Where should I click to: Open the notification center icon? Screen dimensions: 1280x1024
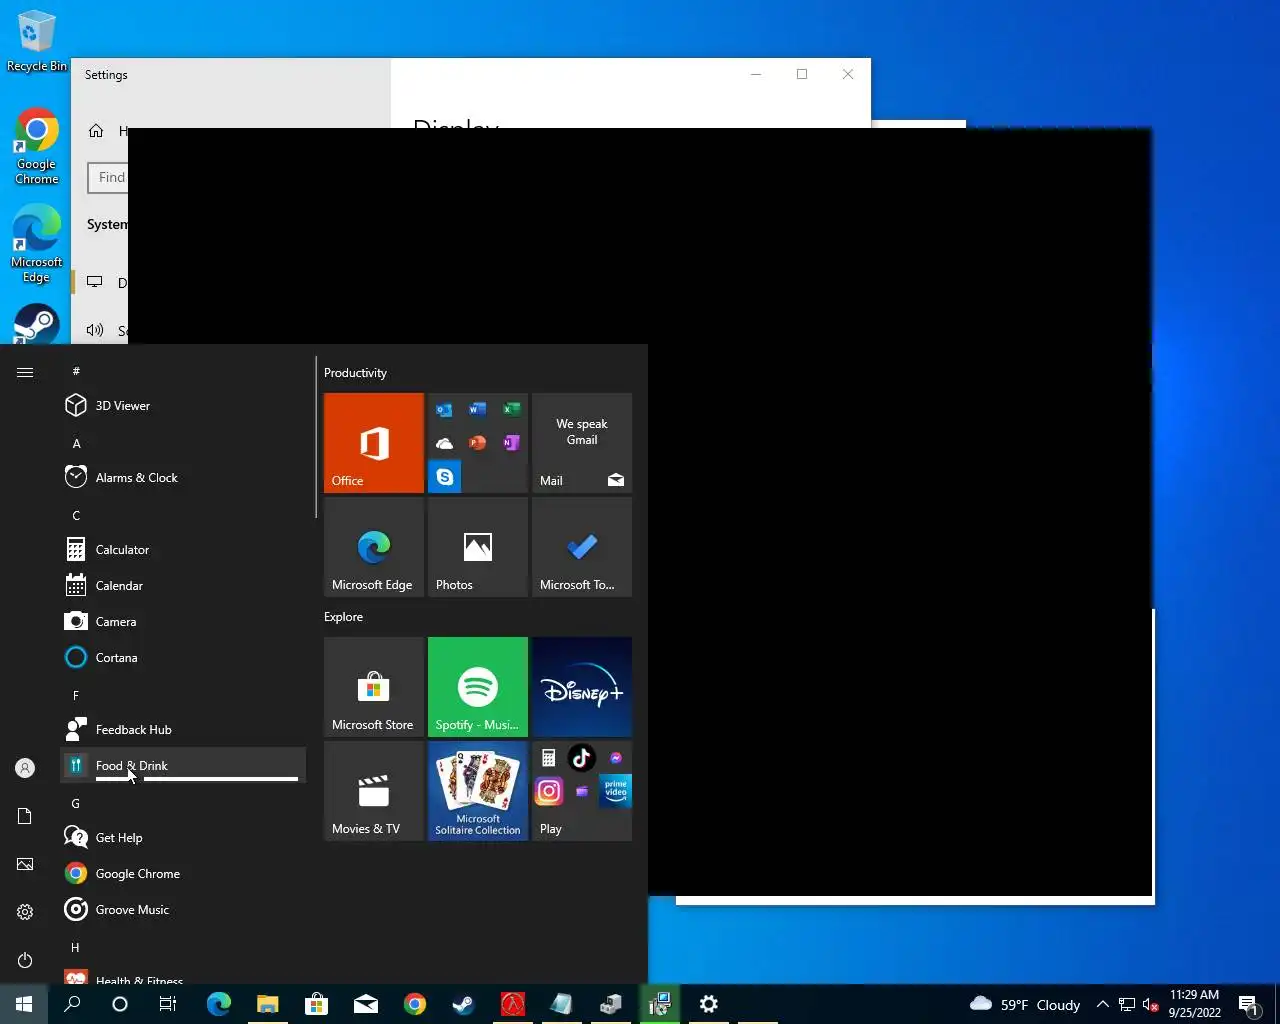[x=1248, y=1004]
